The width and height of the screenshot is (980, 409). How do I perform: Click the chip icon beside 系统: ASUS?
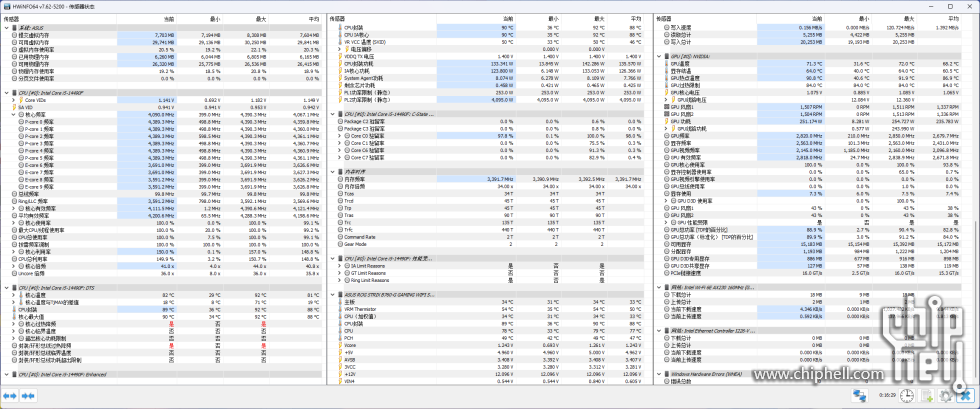14,28
